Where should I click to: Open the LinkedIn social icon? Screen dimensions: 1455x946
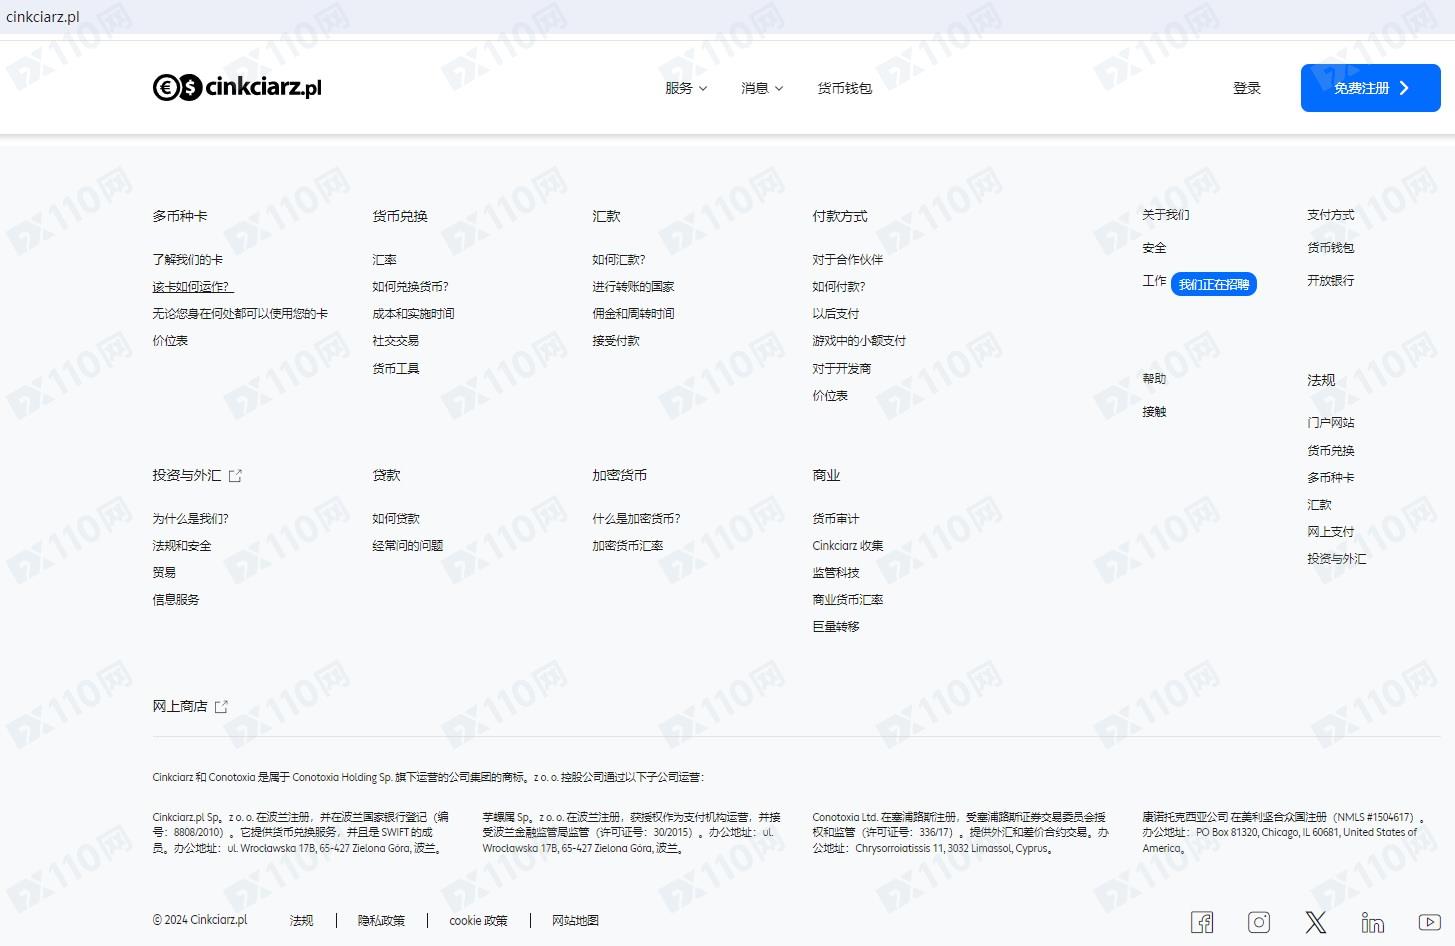coord(1373,922)
